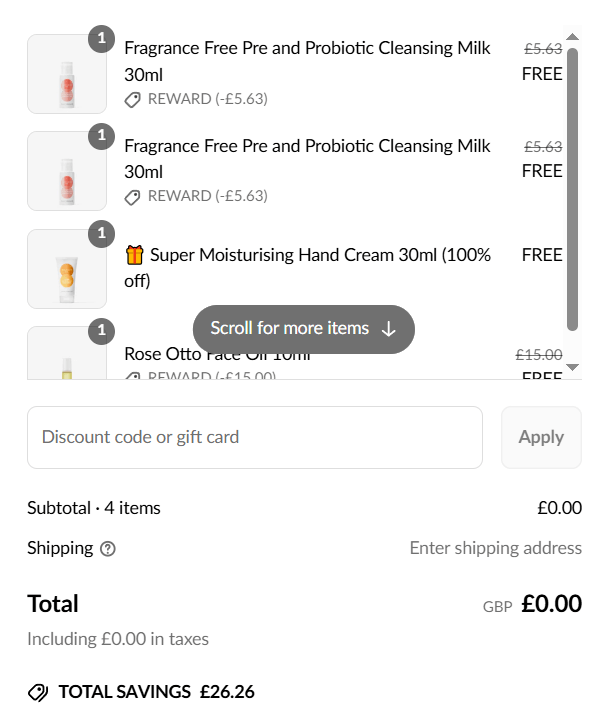Viewport: 613px width, 722px height.
Task: Click the reward tag icon on first Cleansing Milk
Action: [x=133, y=99]
